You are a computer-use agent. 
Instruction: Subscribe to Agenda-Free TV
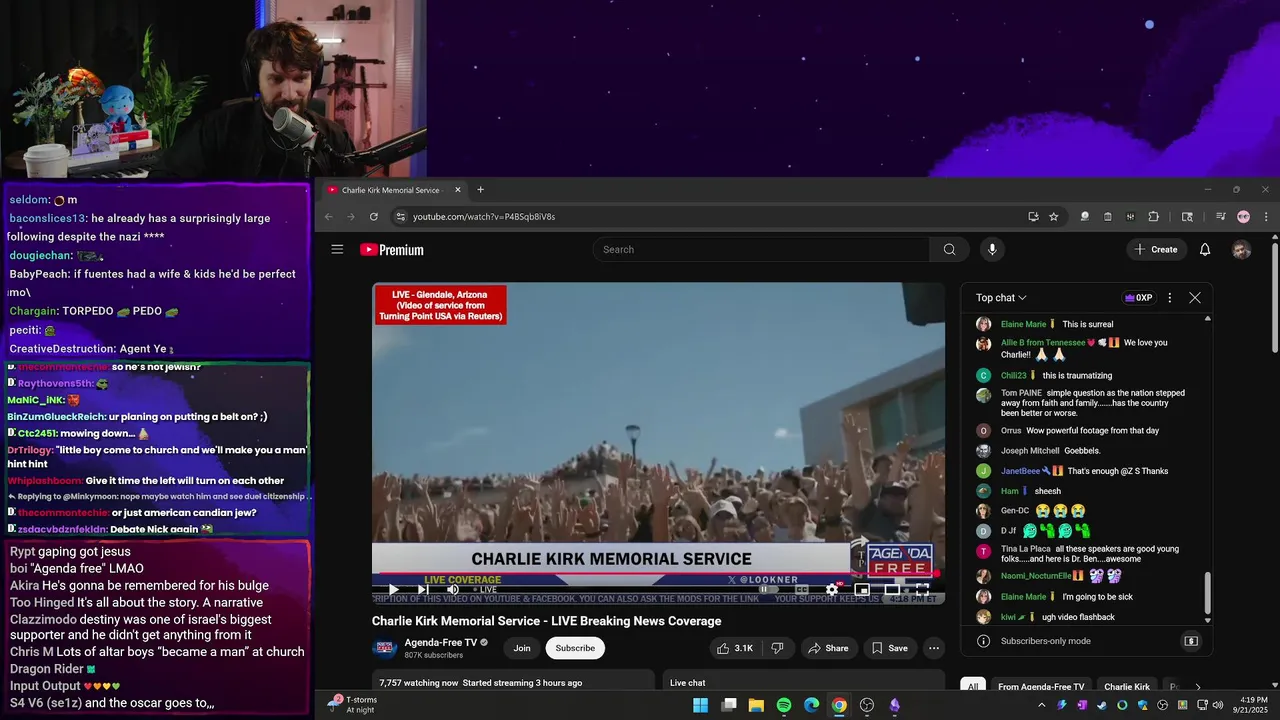pos(575,648)
